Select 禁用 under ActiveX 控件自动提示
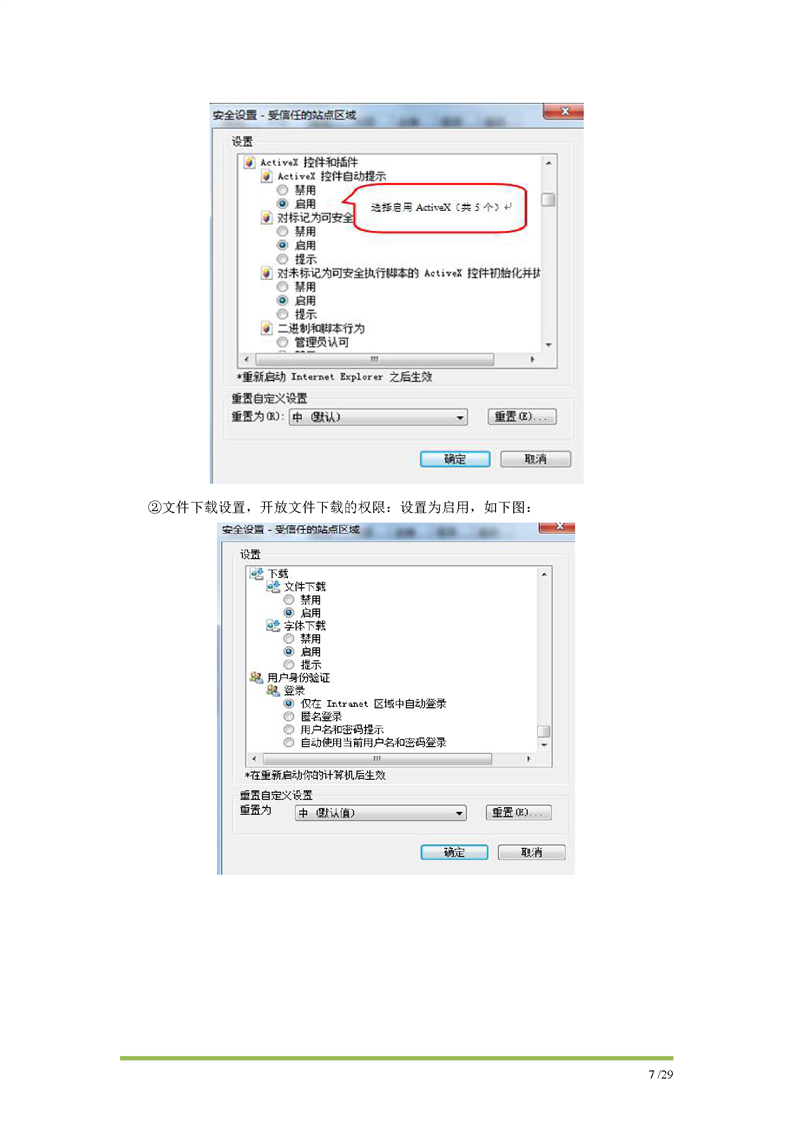 [x=283, y=190]
